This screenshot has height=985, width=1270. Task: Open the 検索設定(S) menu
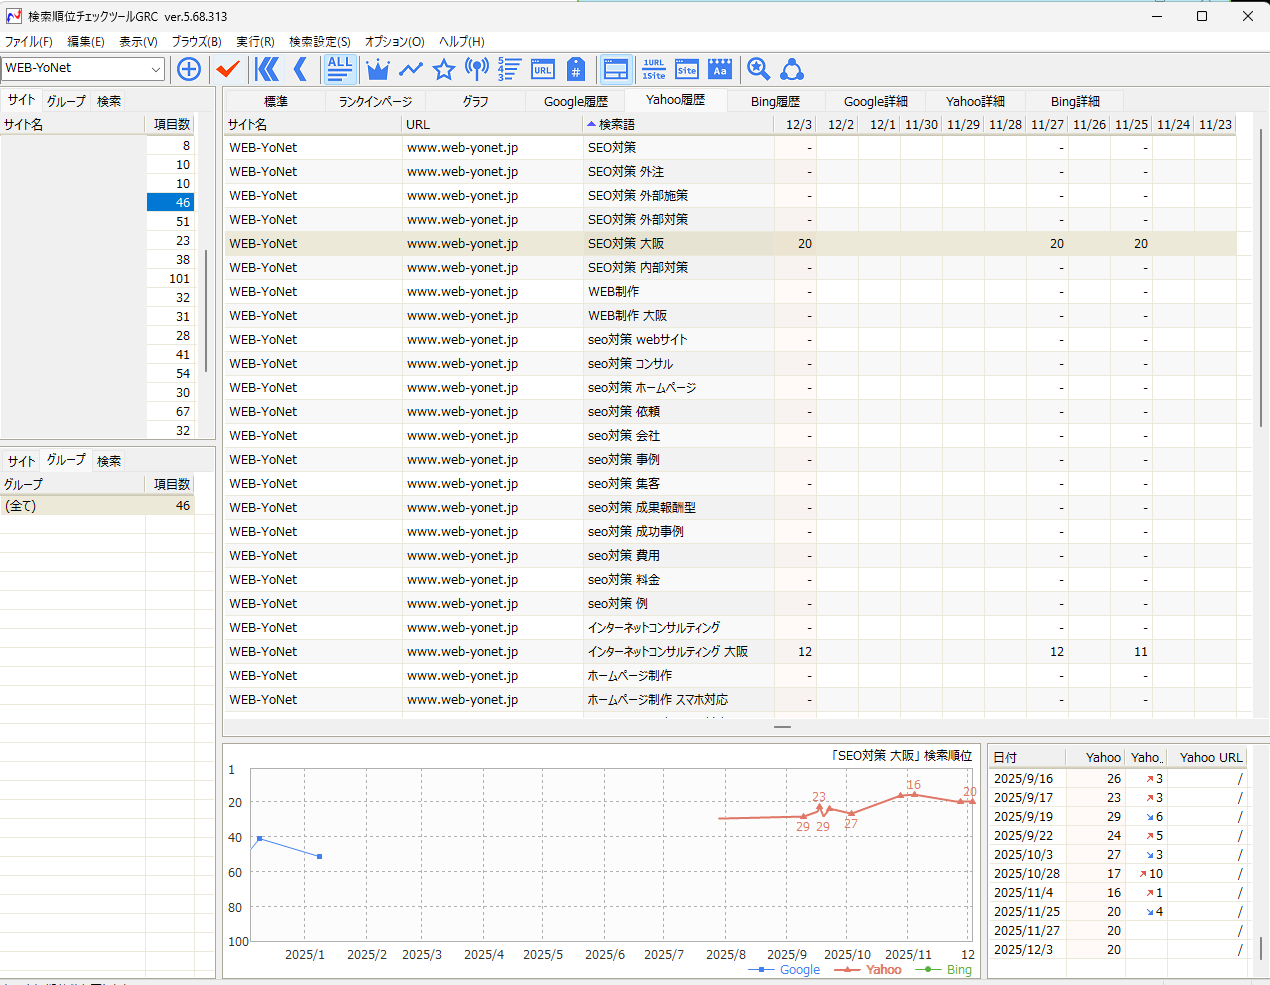coord(319,42)
